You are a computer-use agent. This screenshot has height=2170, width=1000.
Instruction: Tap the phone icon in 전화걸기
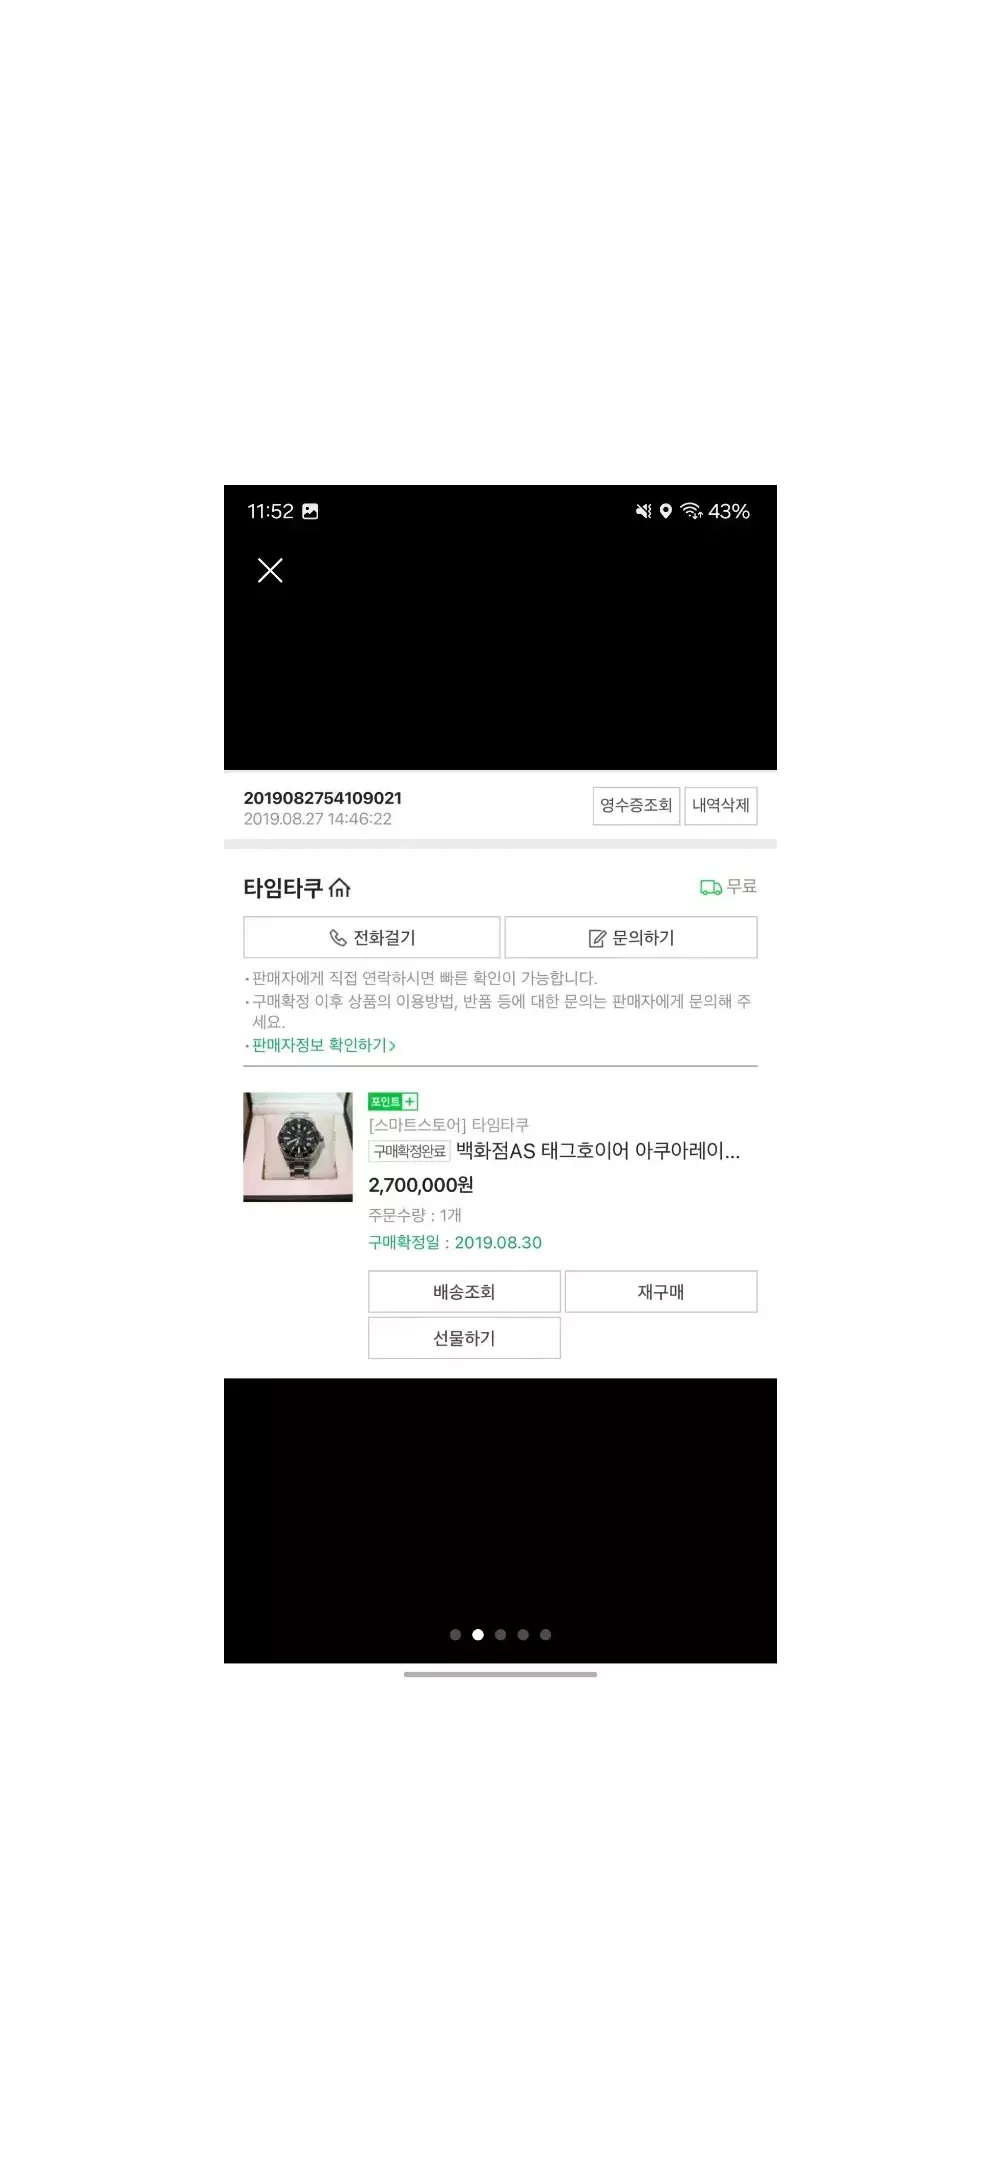click(x=338, y=938)
